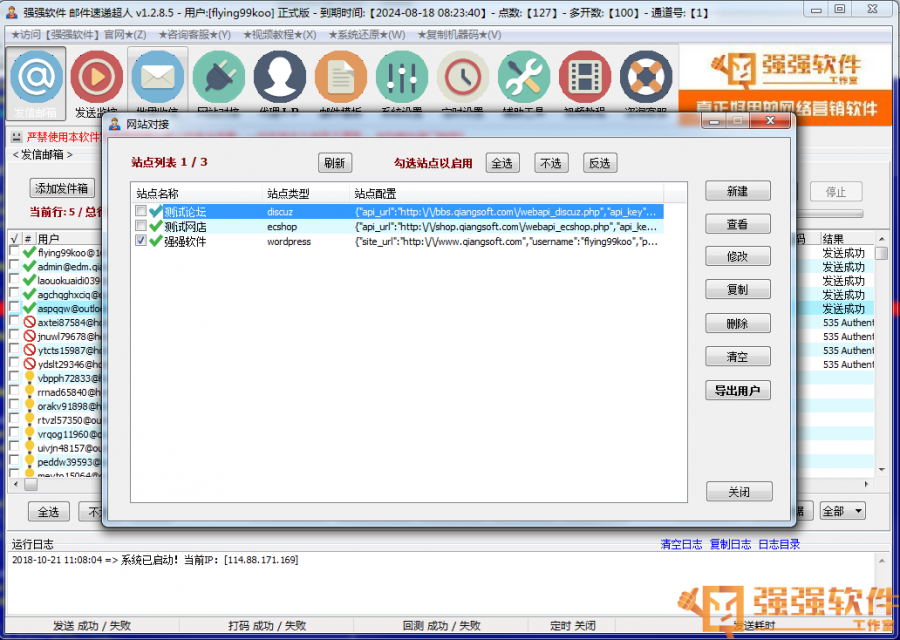Tick the checkbox for ytcts15987 mailbox row
900x640 pixels.
(14, 349)
